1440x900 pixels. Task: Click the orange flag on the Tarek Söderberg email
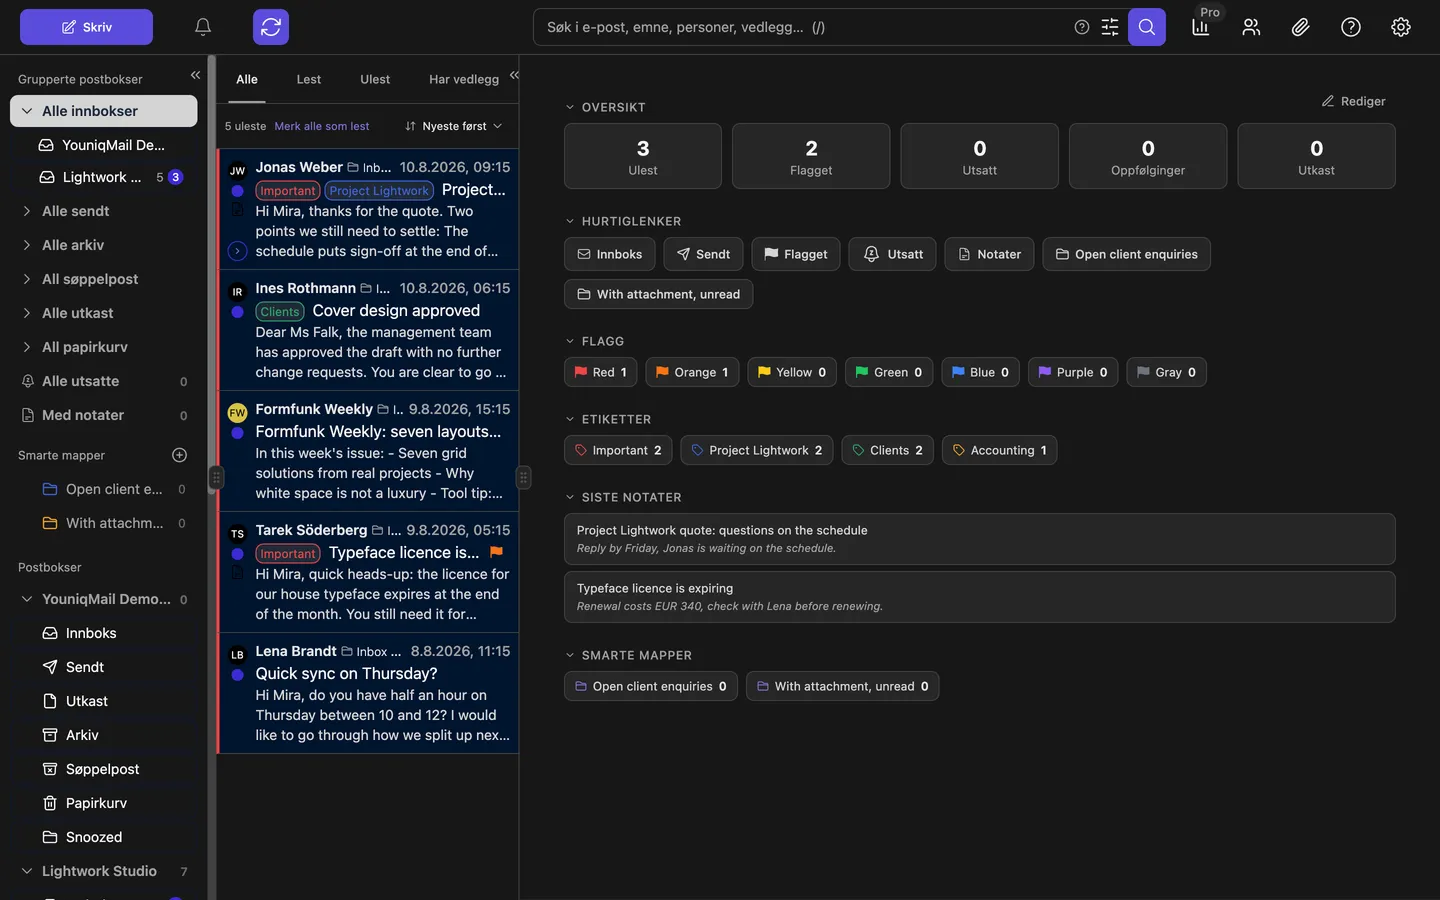pyautogui.click(x=497, y=552)
